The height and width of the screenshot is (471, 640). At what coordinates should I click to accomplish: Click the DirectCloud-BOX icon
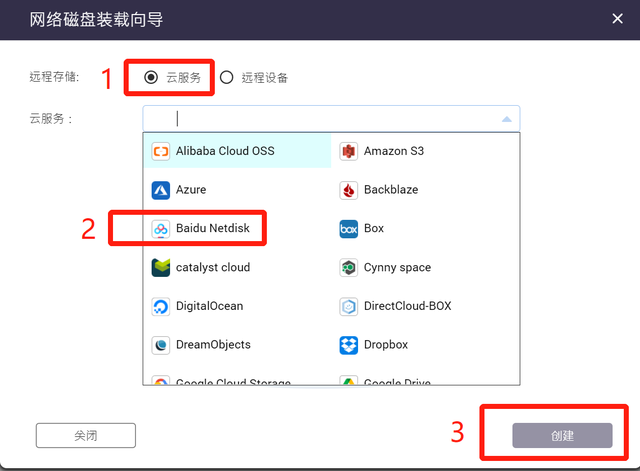tap(349, 307)
